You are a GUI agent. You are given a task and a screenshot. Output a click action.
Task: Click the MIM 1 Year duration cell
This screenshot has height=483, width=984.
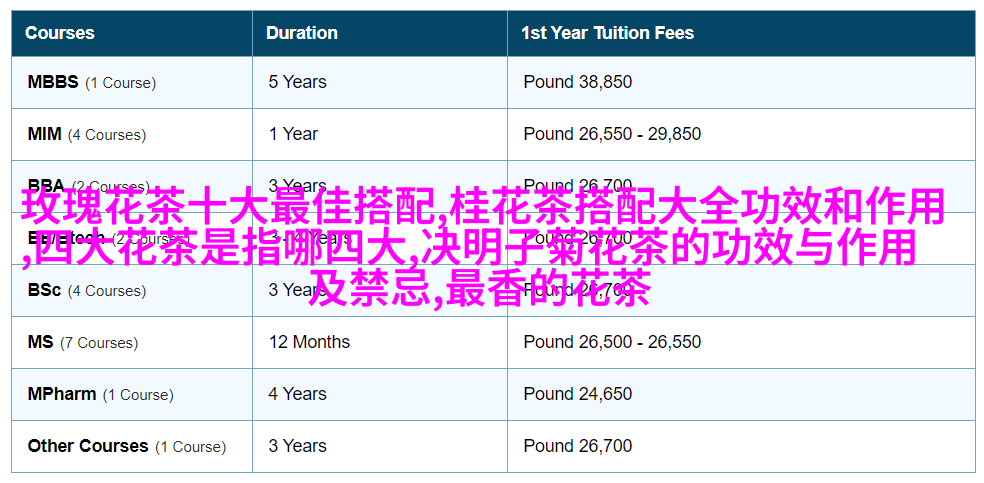coord(293,134)
